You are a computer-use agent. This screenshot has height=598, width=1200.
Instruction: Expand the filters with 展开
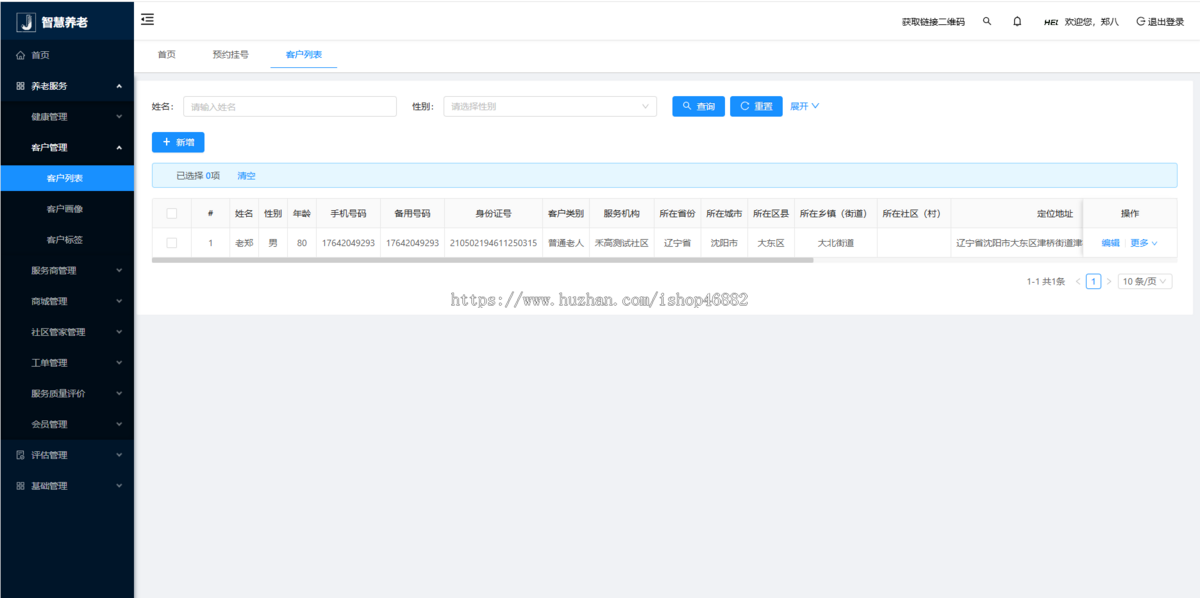click(x=805, y=106)
